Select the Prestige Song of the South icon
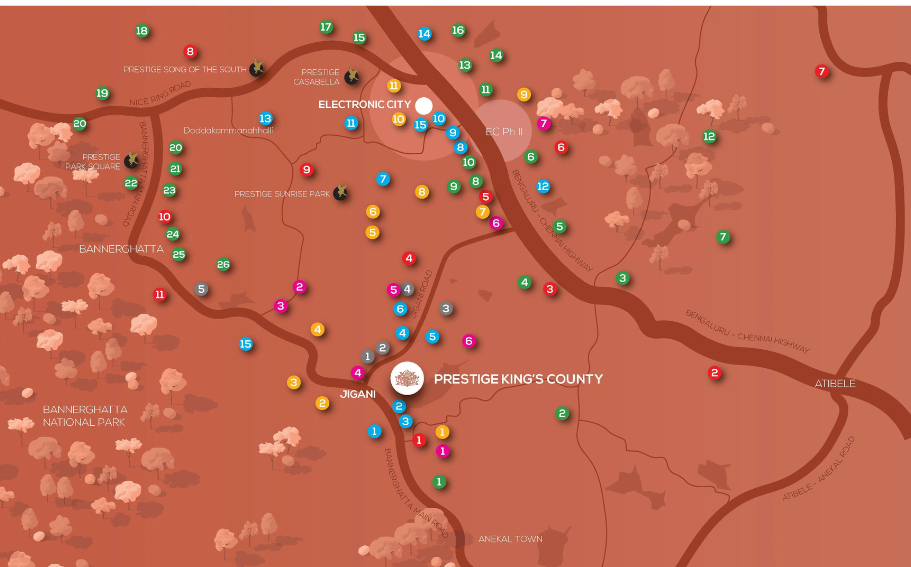This screenshot has height=567, width=911. 257,68
